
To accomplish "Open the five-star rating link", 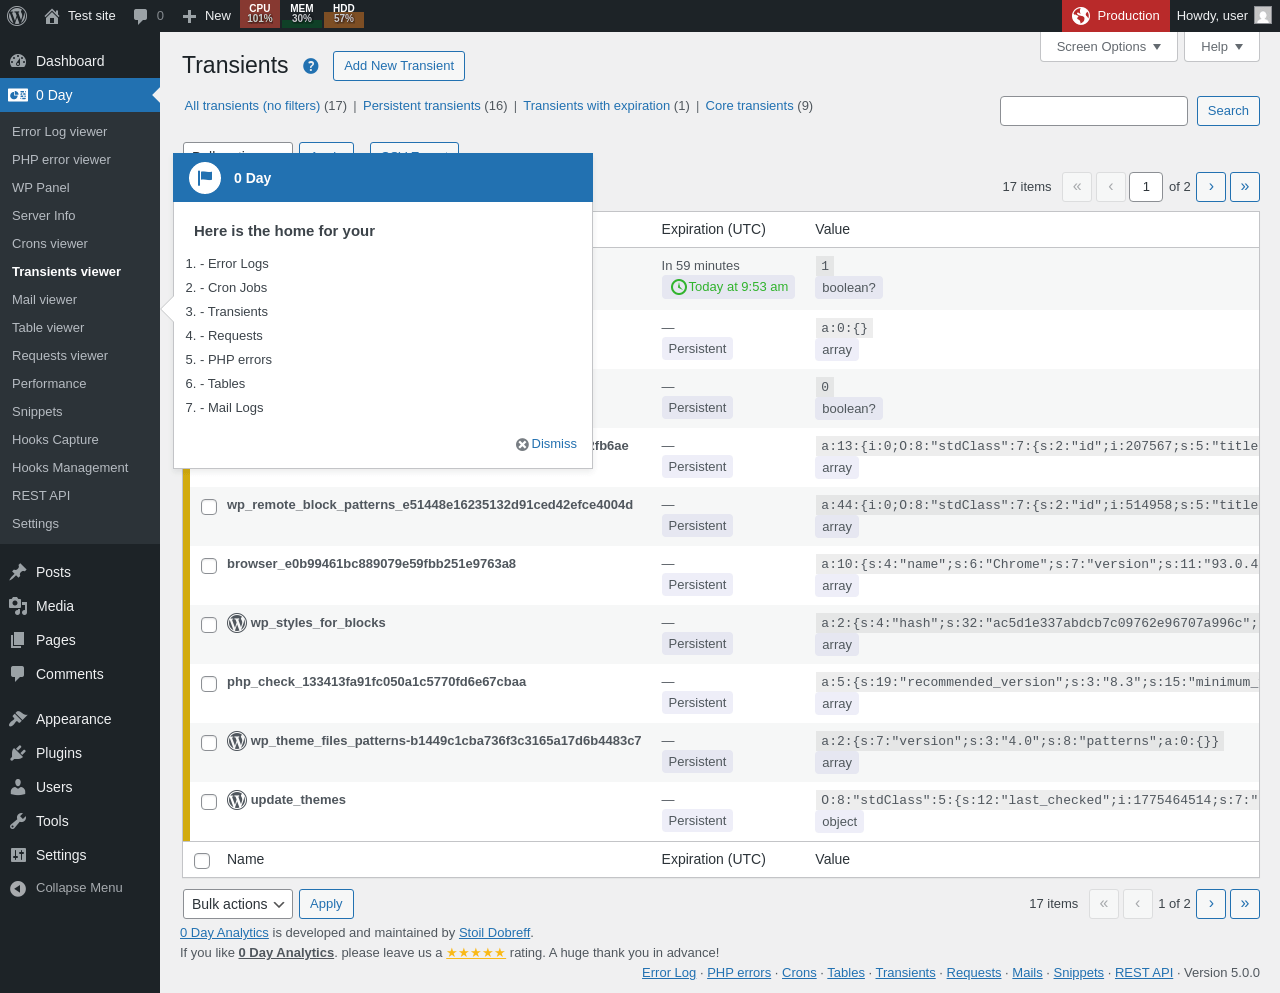I will tap(476, 953).
